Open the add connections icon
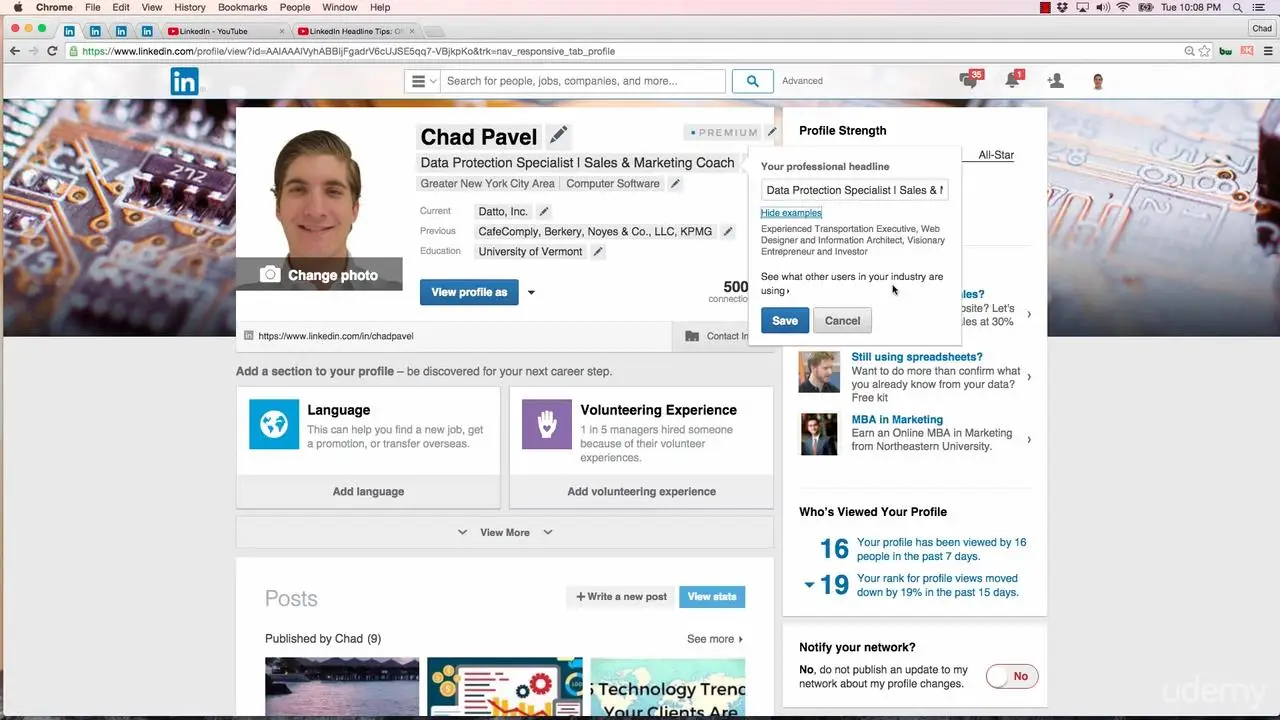Screen dimensions: 1280x720 1054,80
